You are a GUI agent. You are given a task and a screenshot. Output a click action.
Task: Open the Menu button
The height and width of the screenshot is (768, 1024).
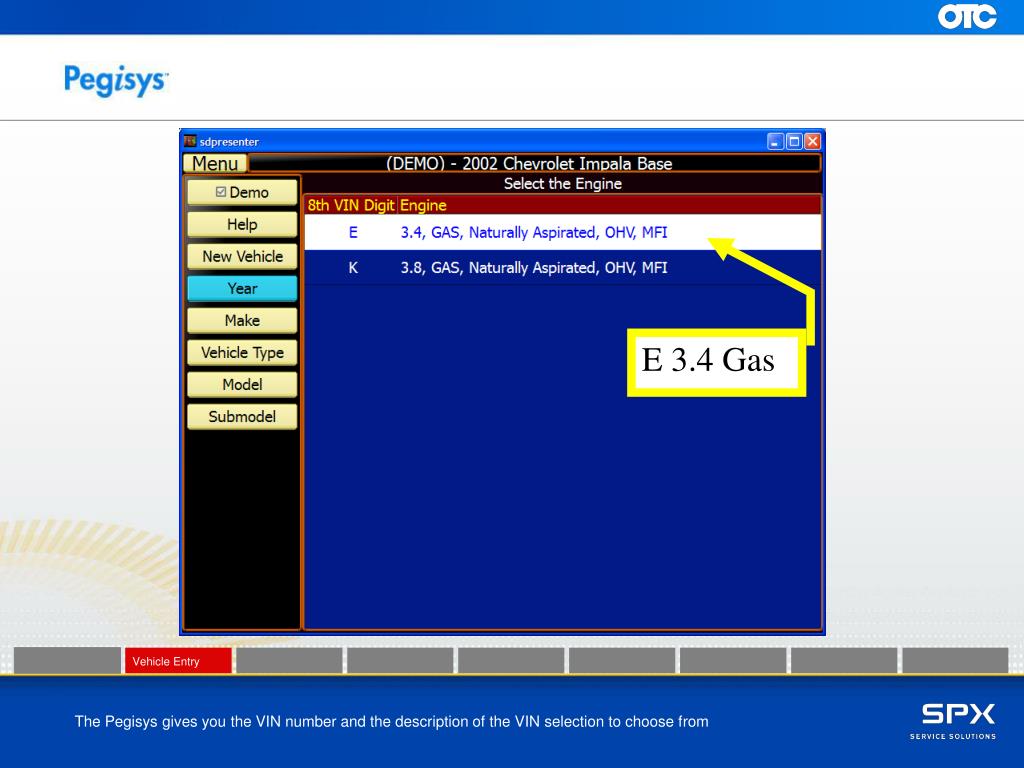[x=215, y=163]
